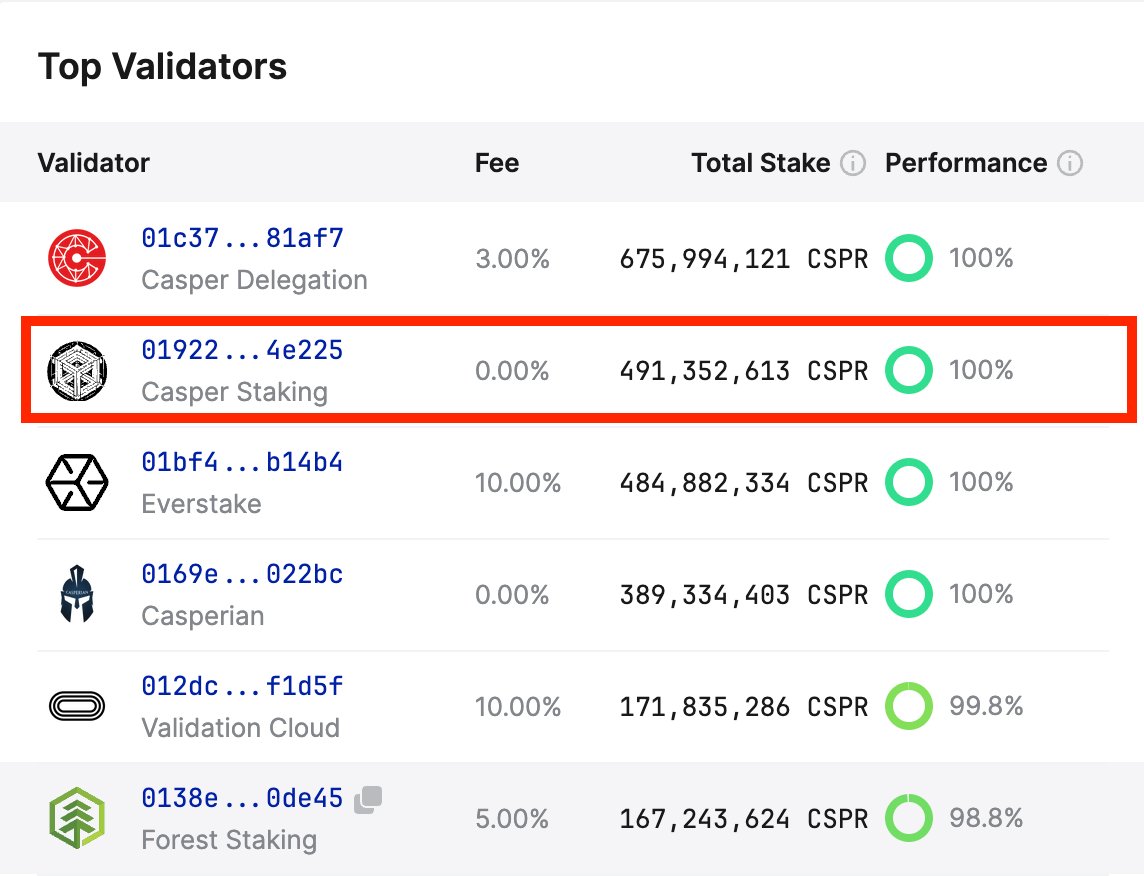Click the Everstake name label

pos(201,504)
